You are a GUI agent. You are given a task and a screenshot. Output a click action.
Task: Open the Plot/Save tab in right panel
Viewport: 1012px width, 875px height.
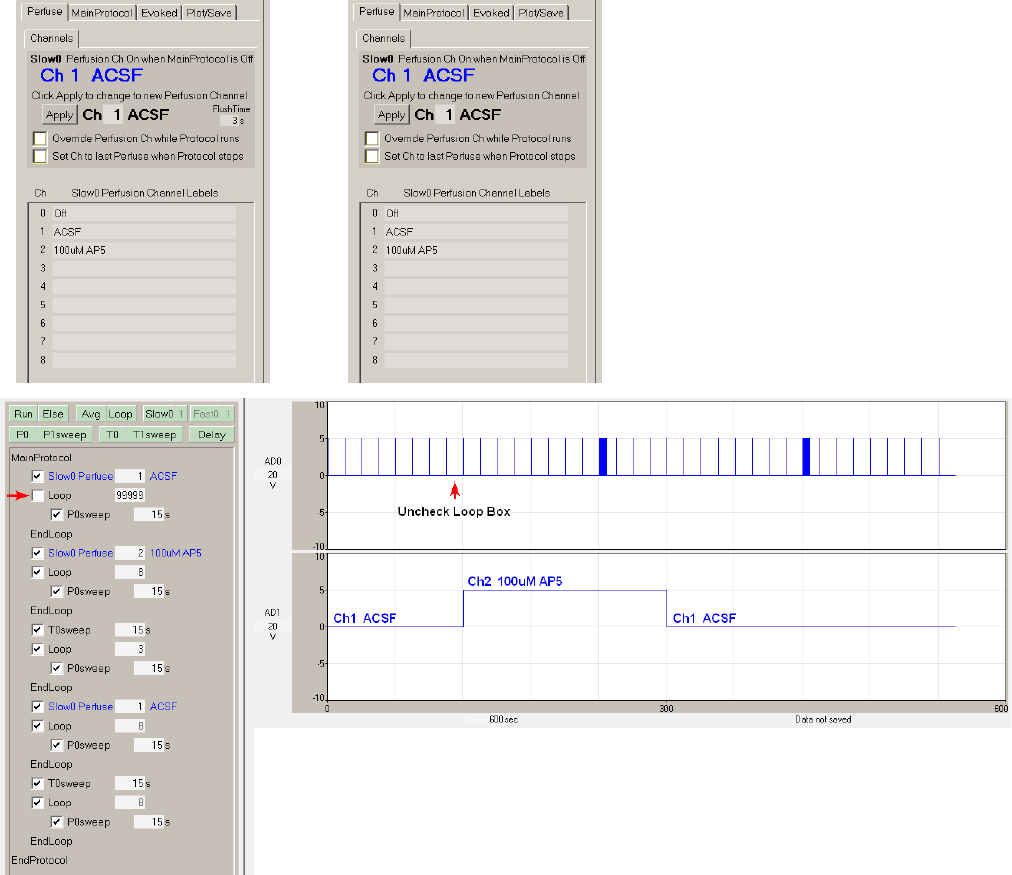coord(541,13)
